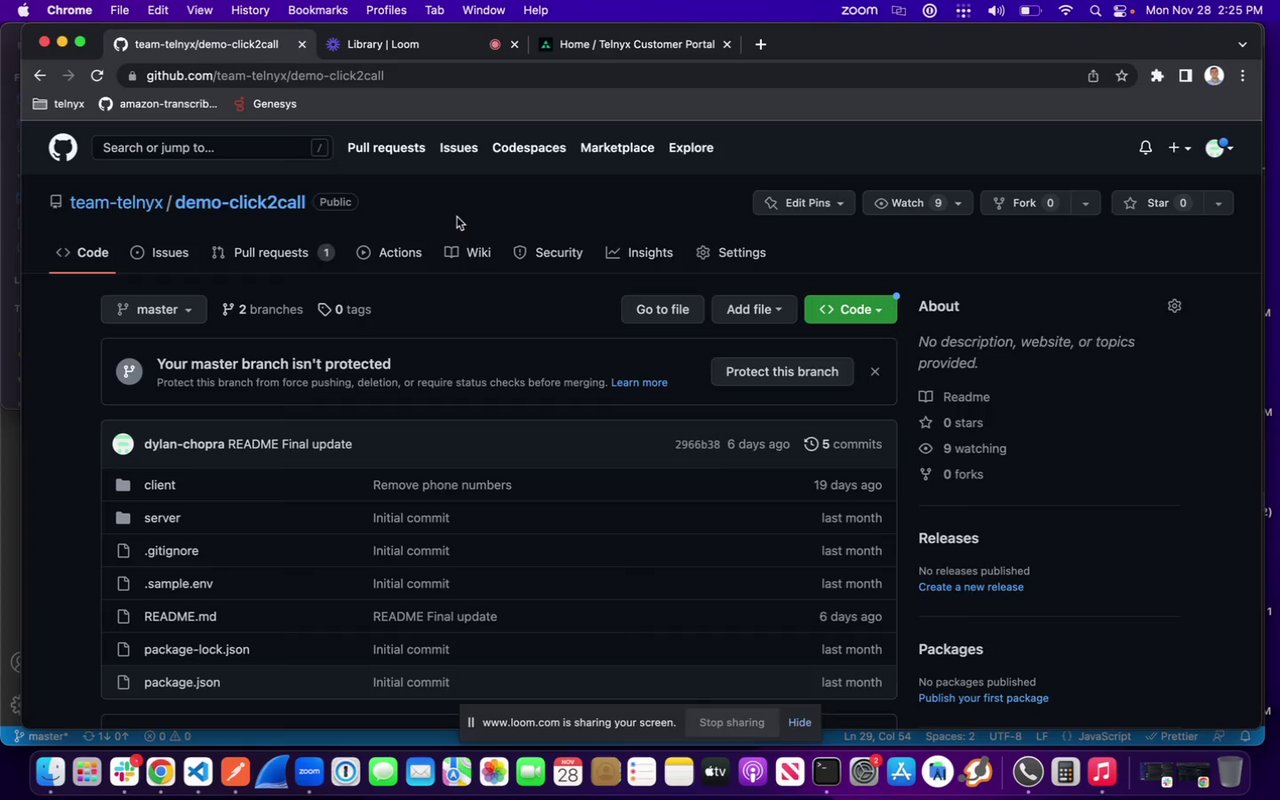Select the Code tab
Screen dimensions: 1280x800
point(83,253)
